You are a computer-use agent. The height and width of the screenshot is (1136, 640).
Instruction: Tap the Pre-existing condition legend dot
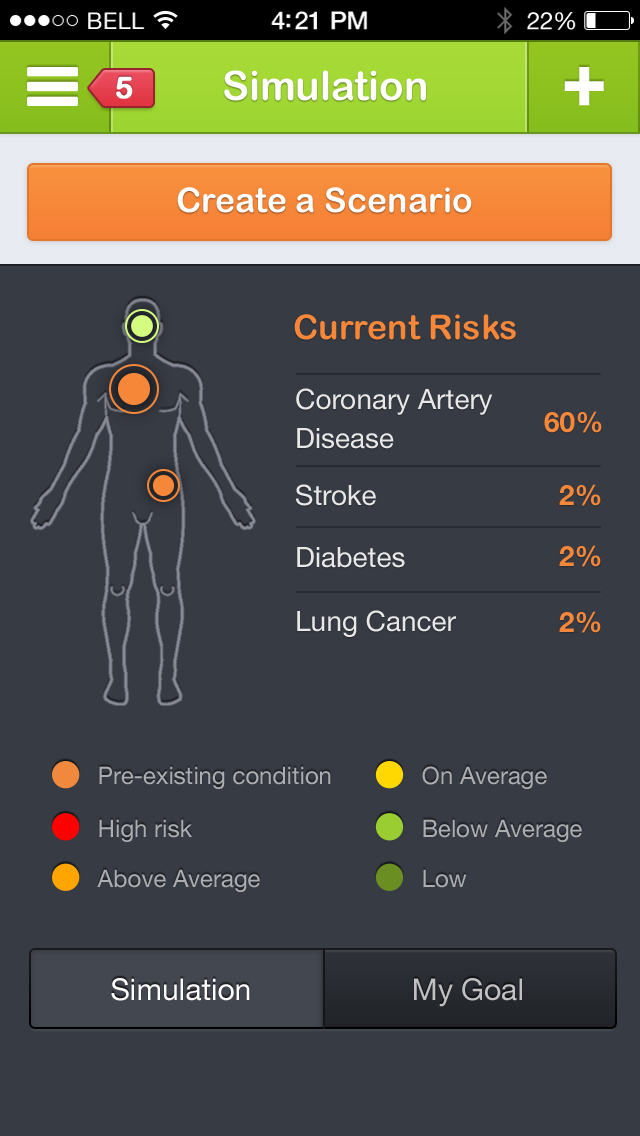pos(66,776)
